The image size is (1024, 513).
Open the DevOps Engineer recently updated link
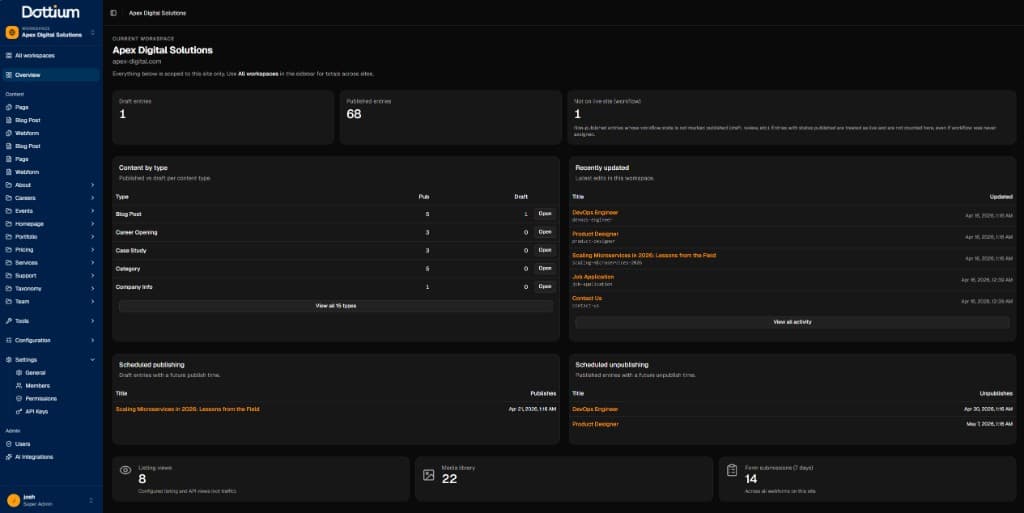[x=595, y=212]
